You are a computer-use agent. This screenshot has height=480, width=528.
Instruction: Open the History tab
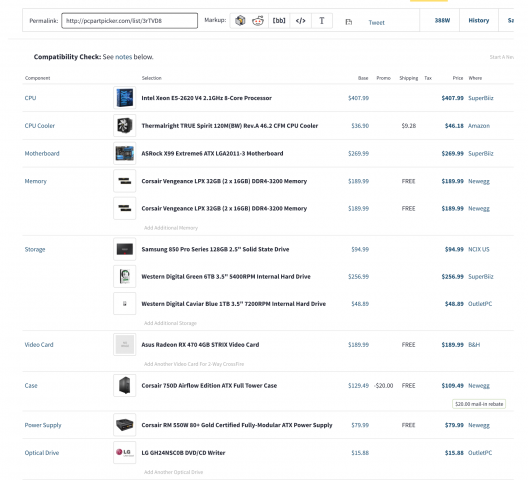pyautogui.click(x=478, y=21)
